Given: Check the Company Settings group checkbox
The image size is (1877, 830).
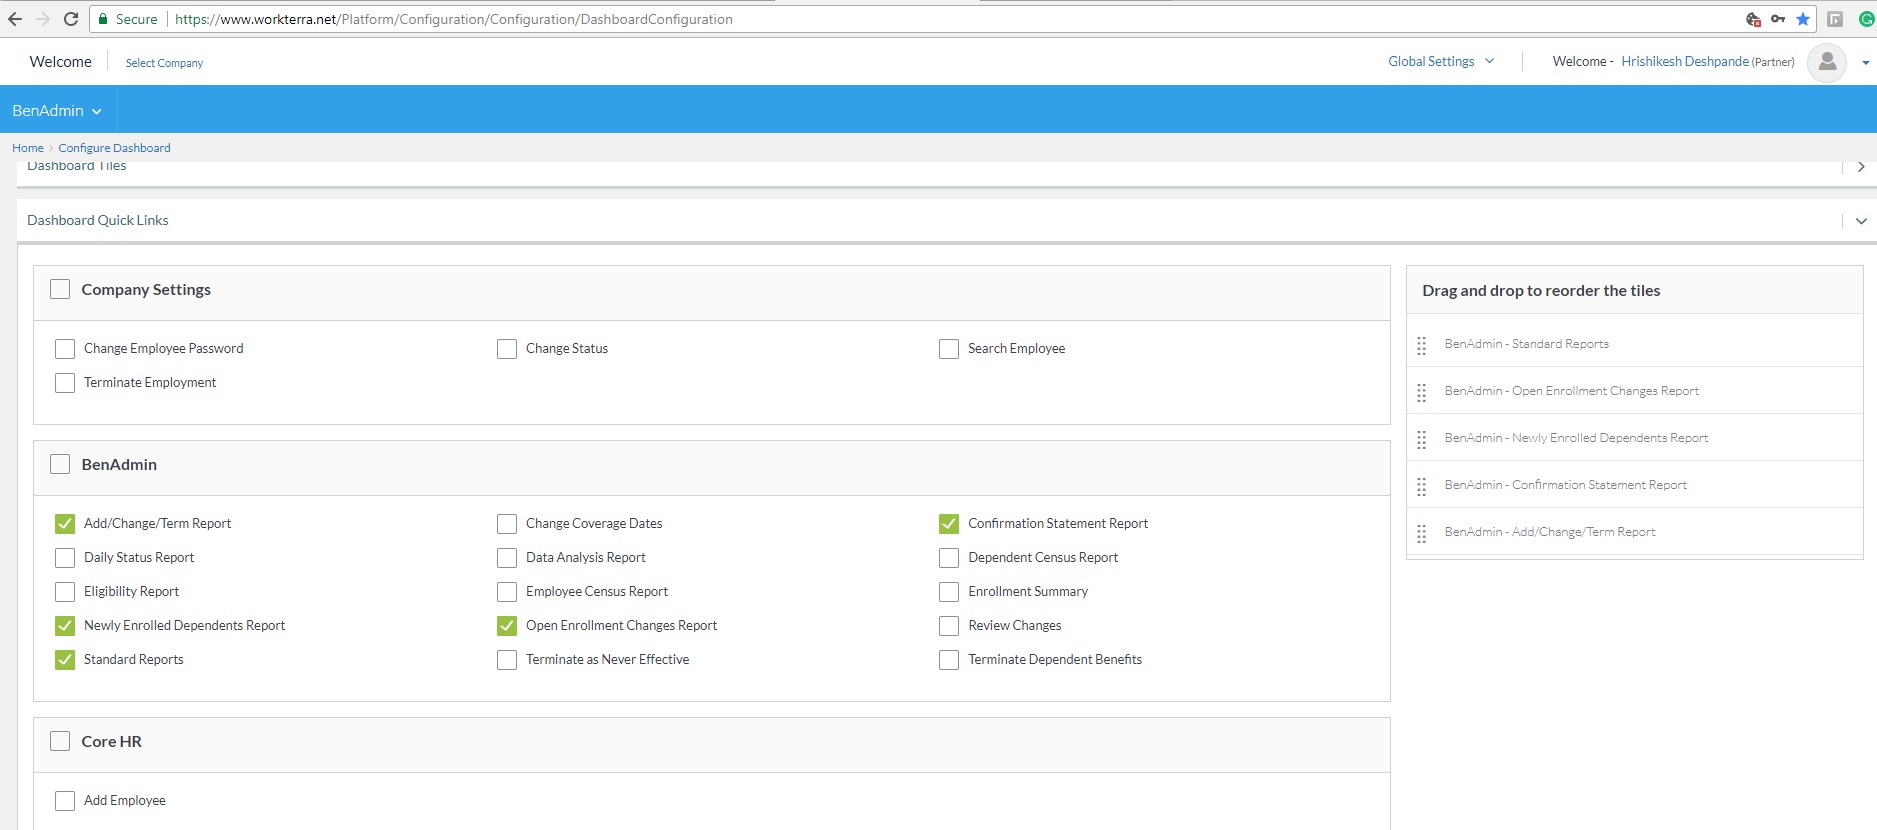Looking at the screenshot, I should 60,289.
